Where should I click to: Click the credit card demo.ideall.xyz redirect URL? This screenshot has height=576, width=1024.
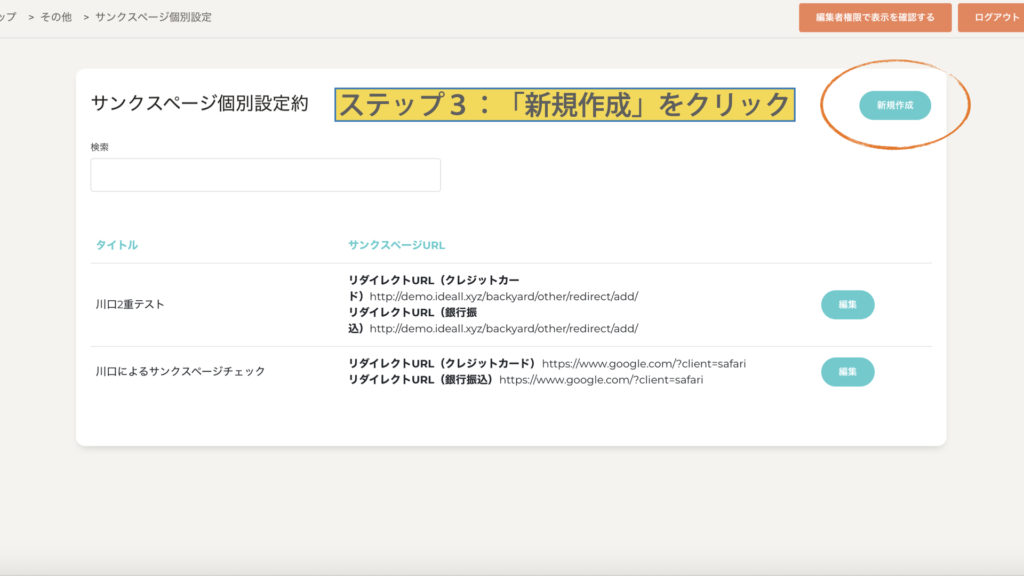pos(503,296)
